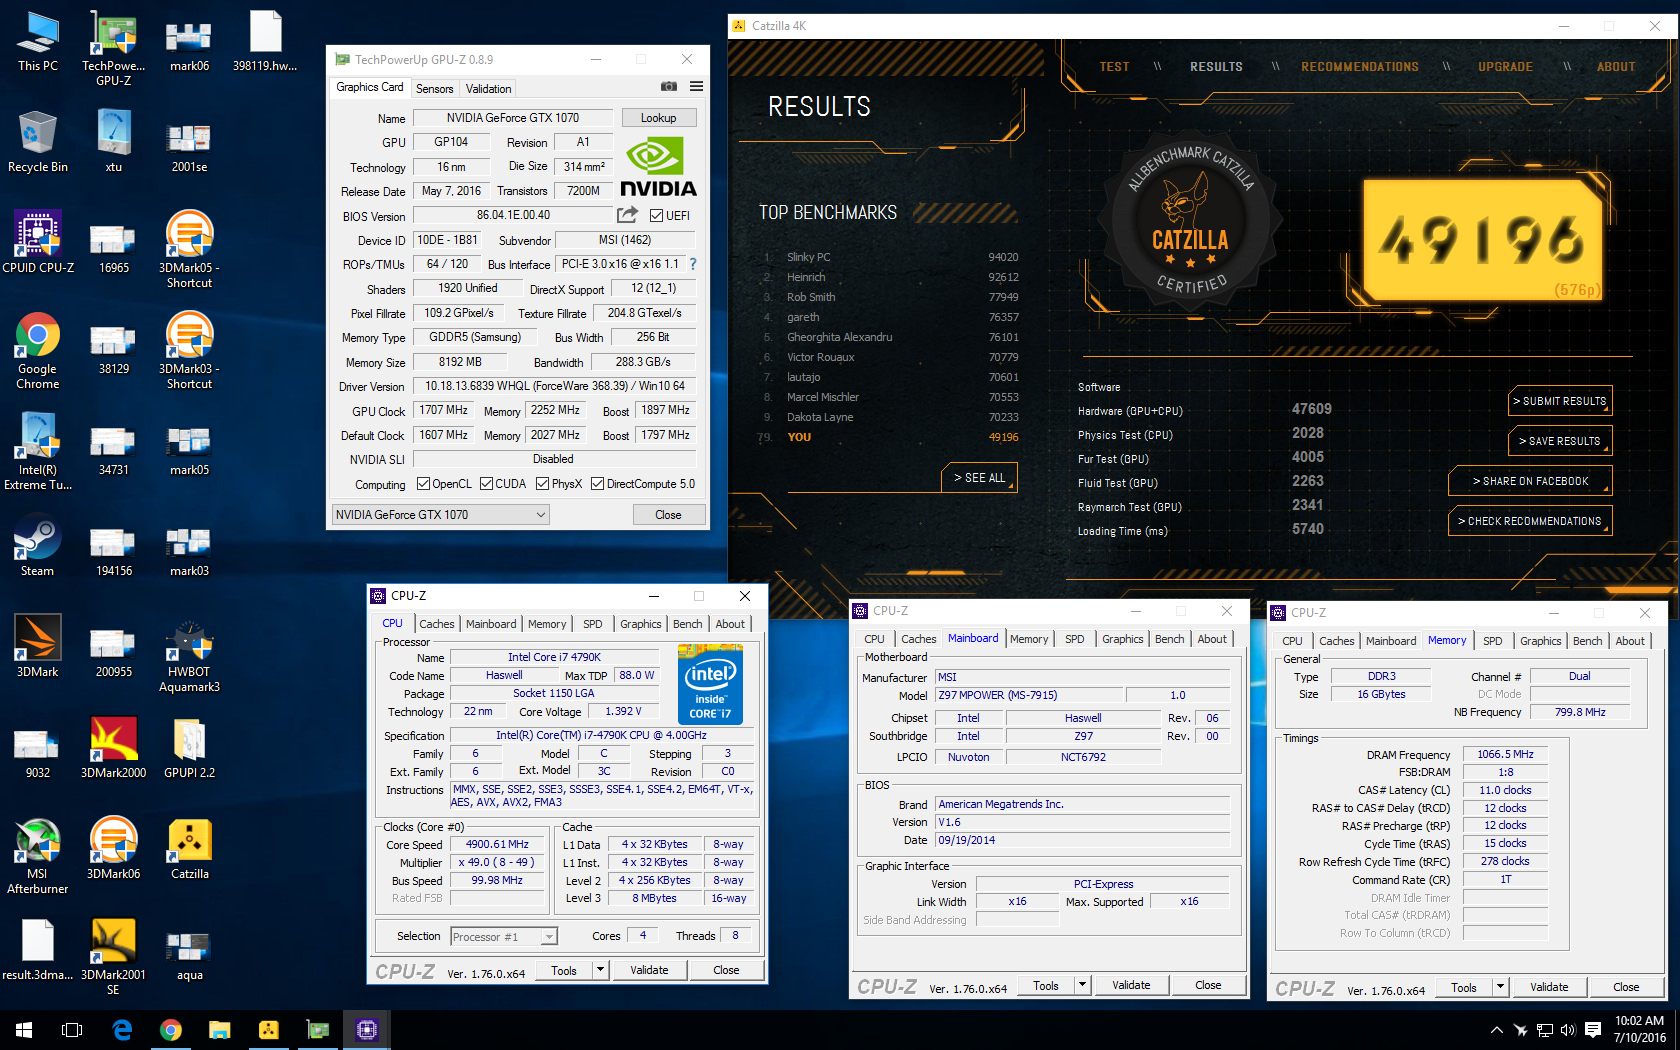Show hidden system tray icons
This screenshot has height=1050, width=1680.
1496,1030
